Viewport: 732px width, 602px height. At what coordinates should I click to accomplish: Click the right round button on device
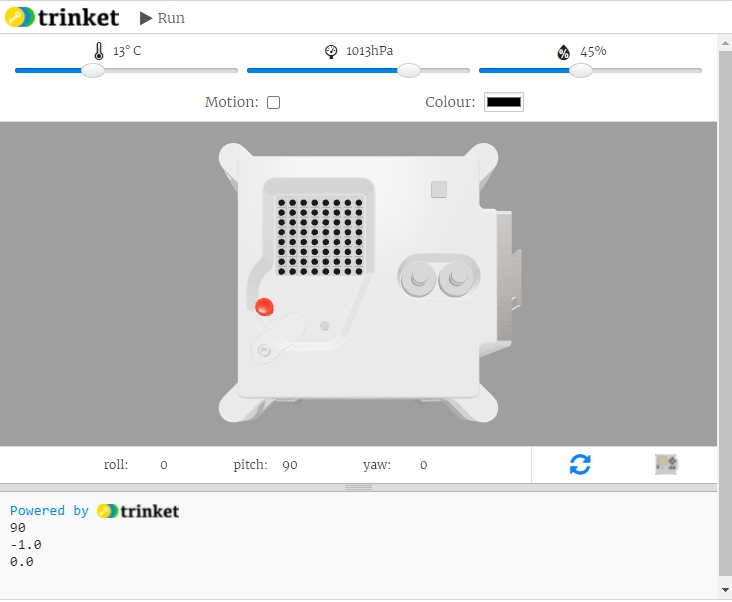click(457, 279)
